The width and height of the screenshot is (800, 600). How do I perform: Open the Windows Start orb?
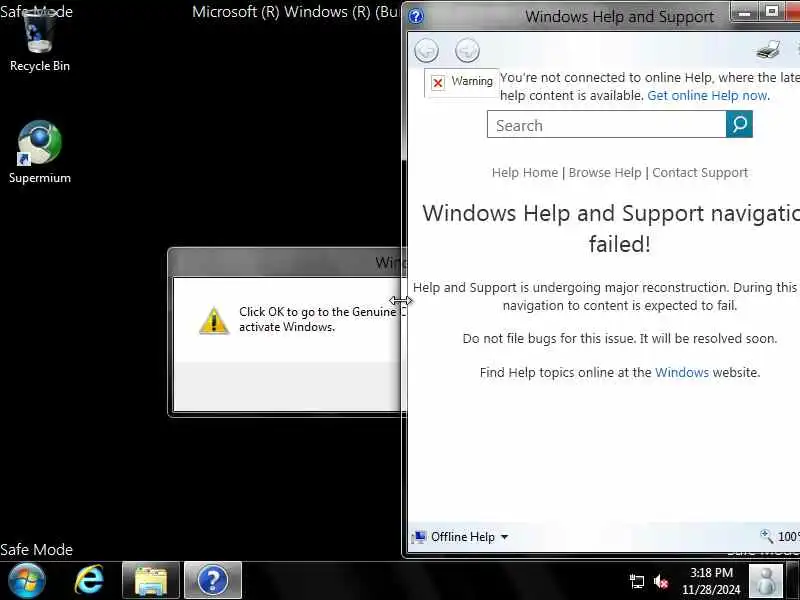[27, 580]
